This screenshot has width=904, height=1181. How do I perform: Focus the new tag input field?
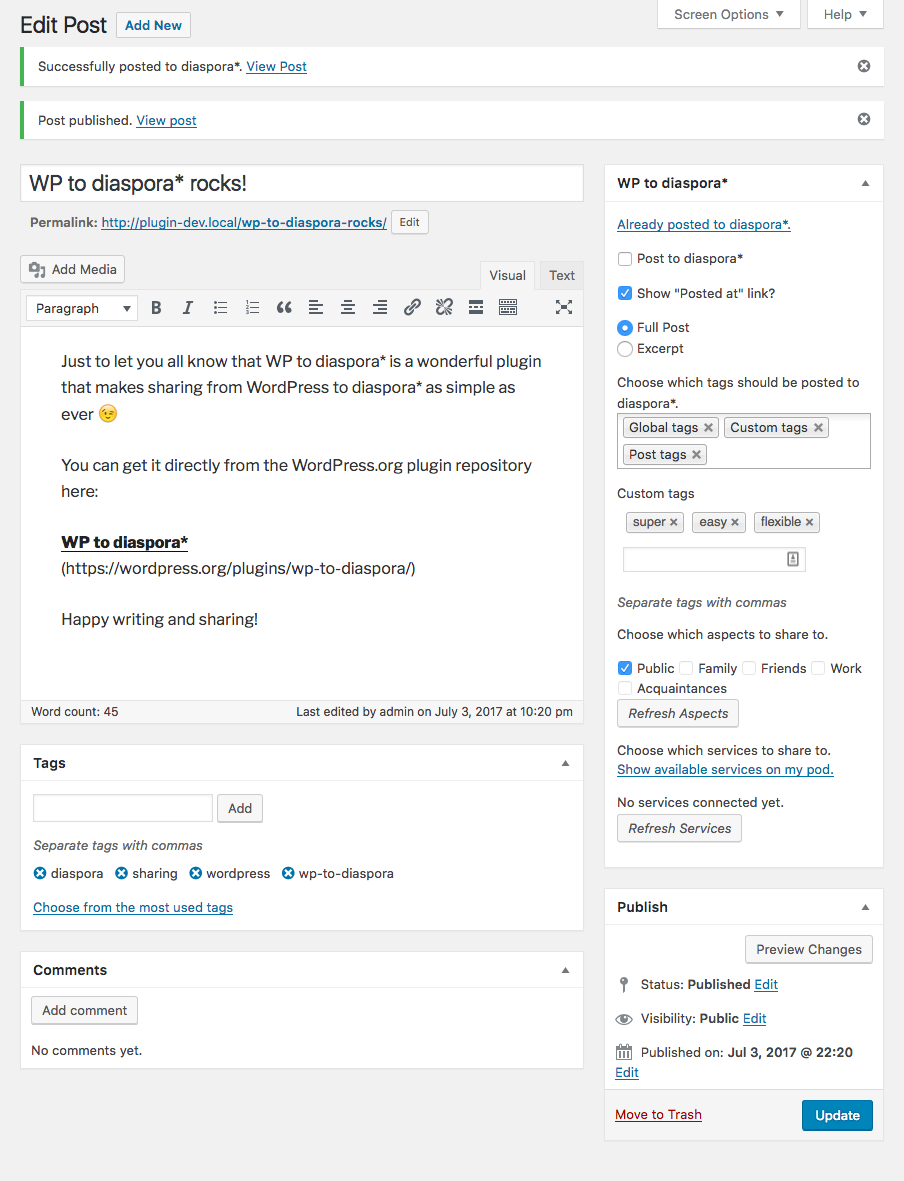click(123, 808)
